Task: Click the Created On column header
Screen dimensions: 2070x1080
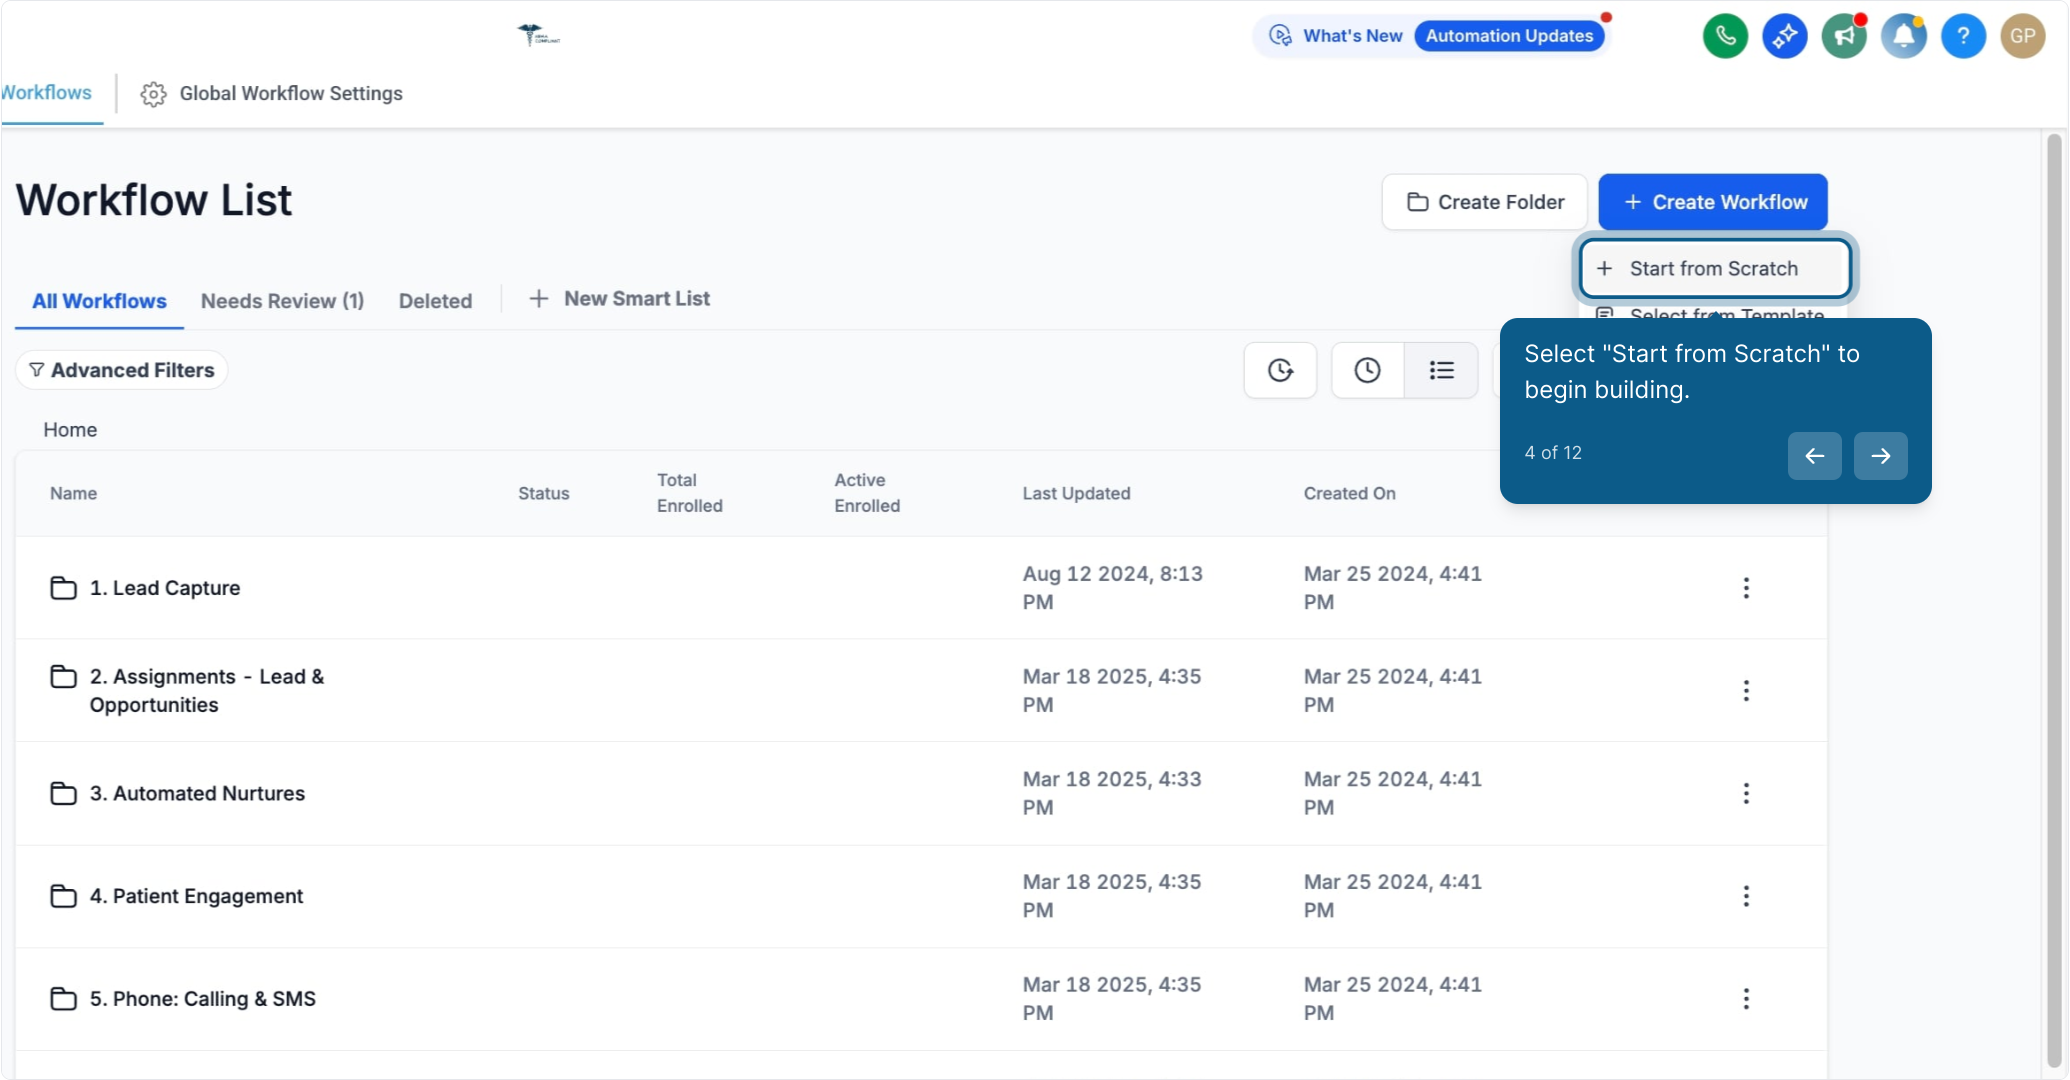Action: 1349,494
